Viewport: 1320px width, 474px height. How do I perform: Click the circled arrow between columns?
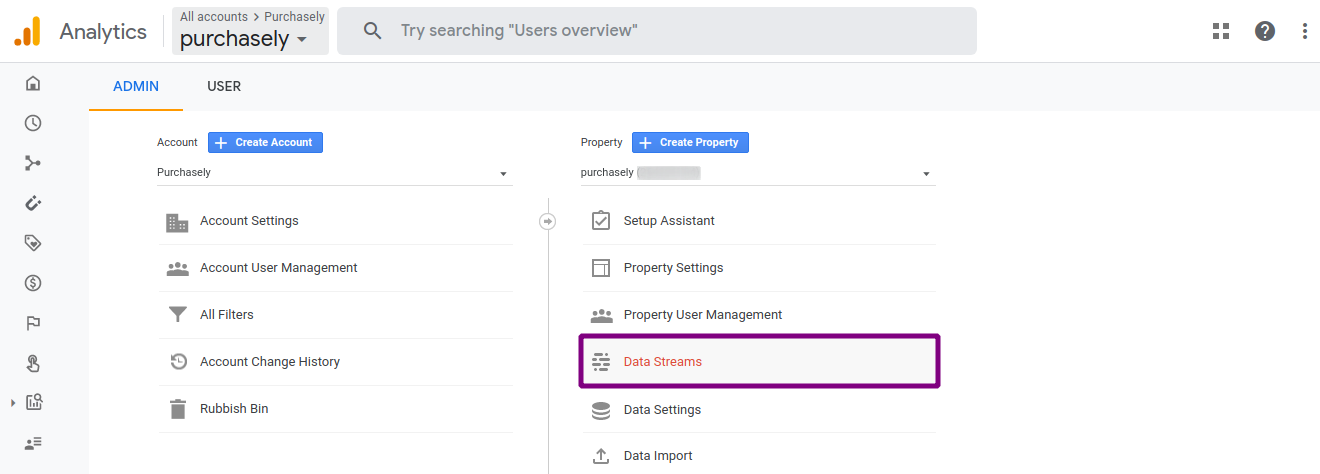547,221
